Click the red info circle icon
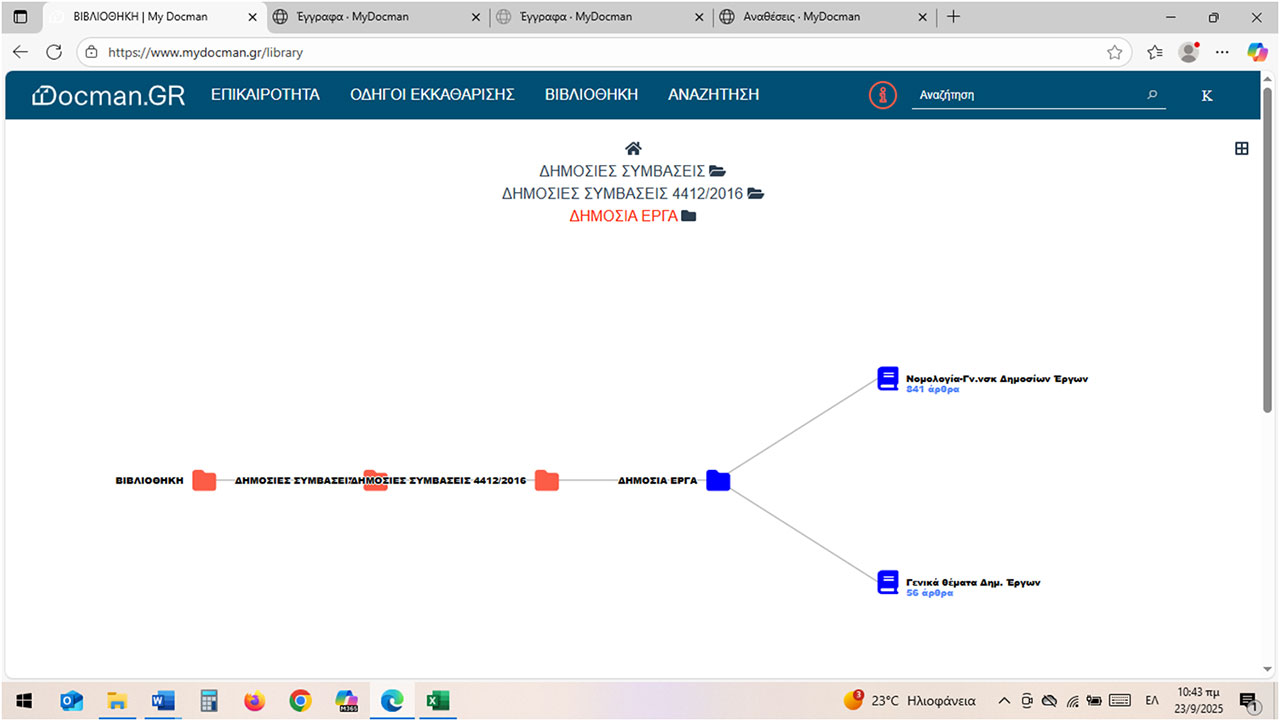This screenshot has width=1280, height=721. [882, 95]
